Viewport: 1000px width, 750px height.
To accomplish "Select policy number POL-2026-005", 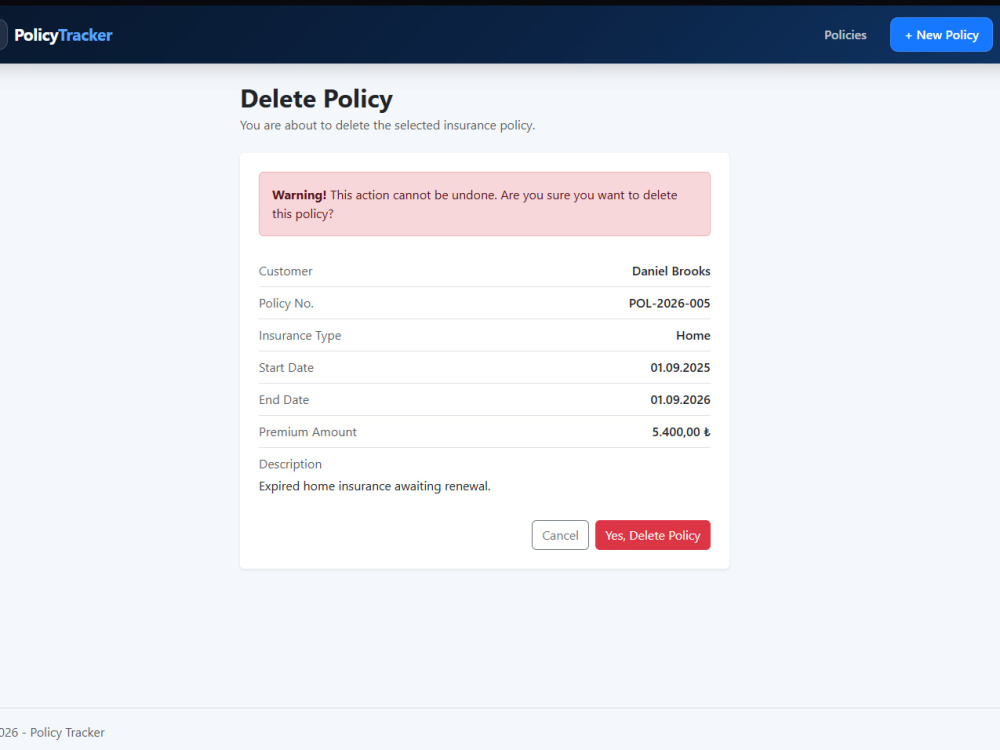I will tap(670, 304).
